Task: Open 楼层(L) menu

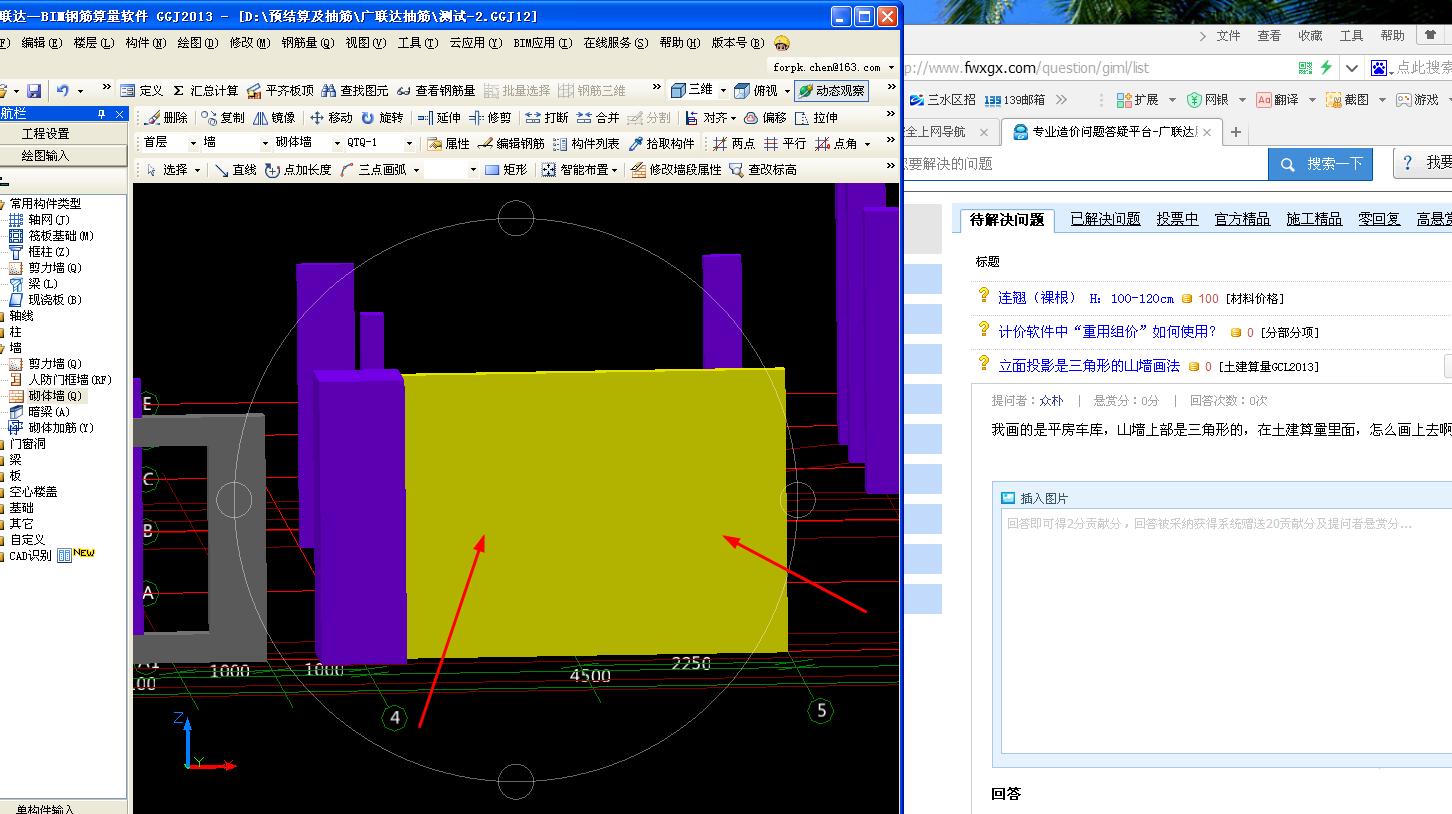Action: coord(94,43)
